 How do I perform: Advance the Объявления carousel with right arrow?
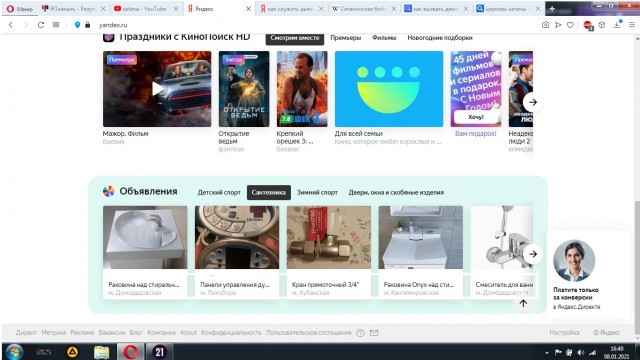(533, 254)
